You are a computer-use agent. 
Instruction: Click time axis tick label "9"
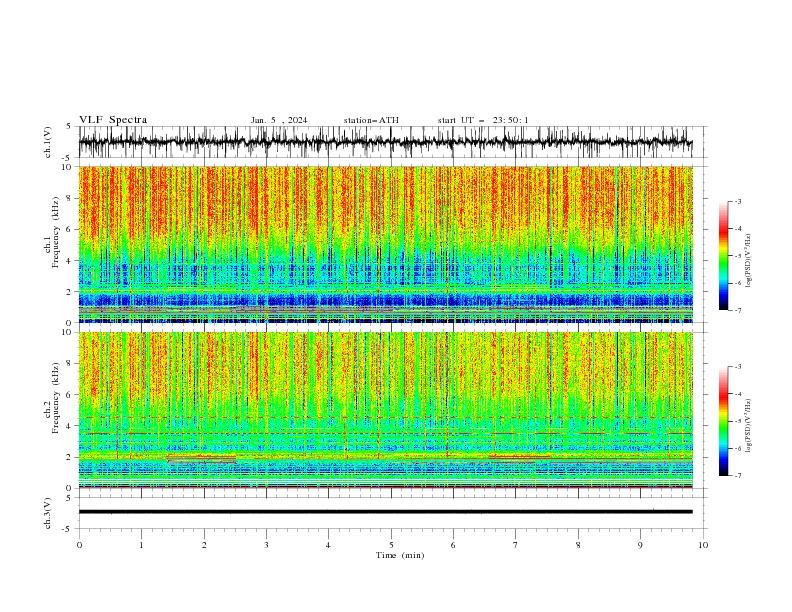[640, 545]
